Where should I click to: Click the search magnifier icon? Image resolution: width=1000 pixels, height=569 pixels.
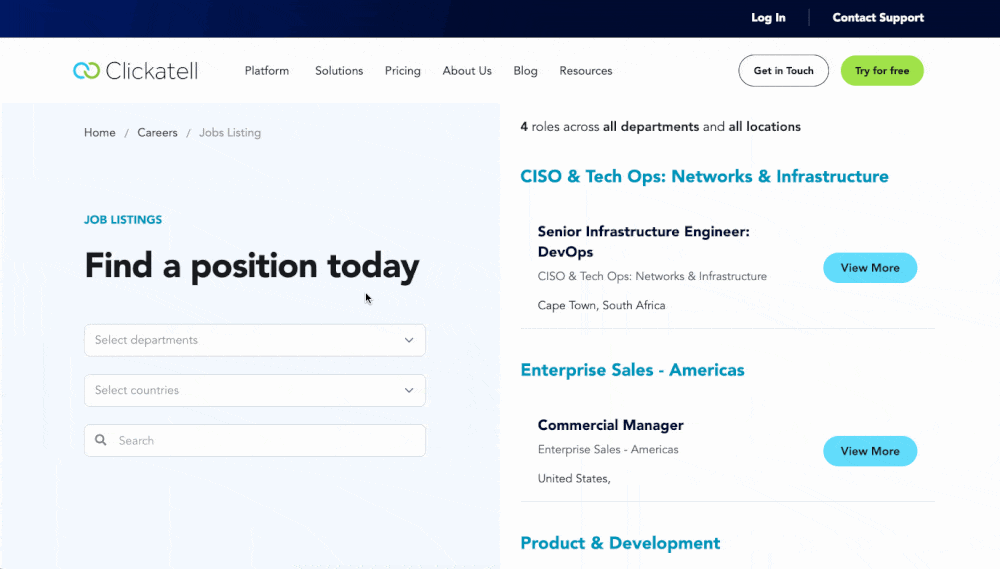click(x=101, y=440)
